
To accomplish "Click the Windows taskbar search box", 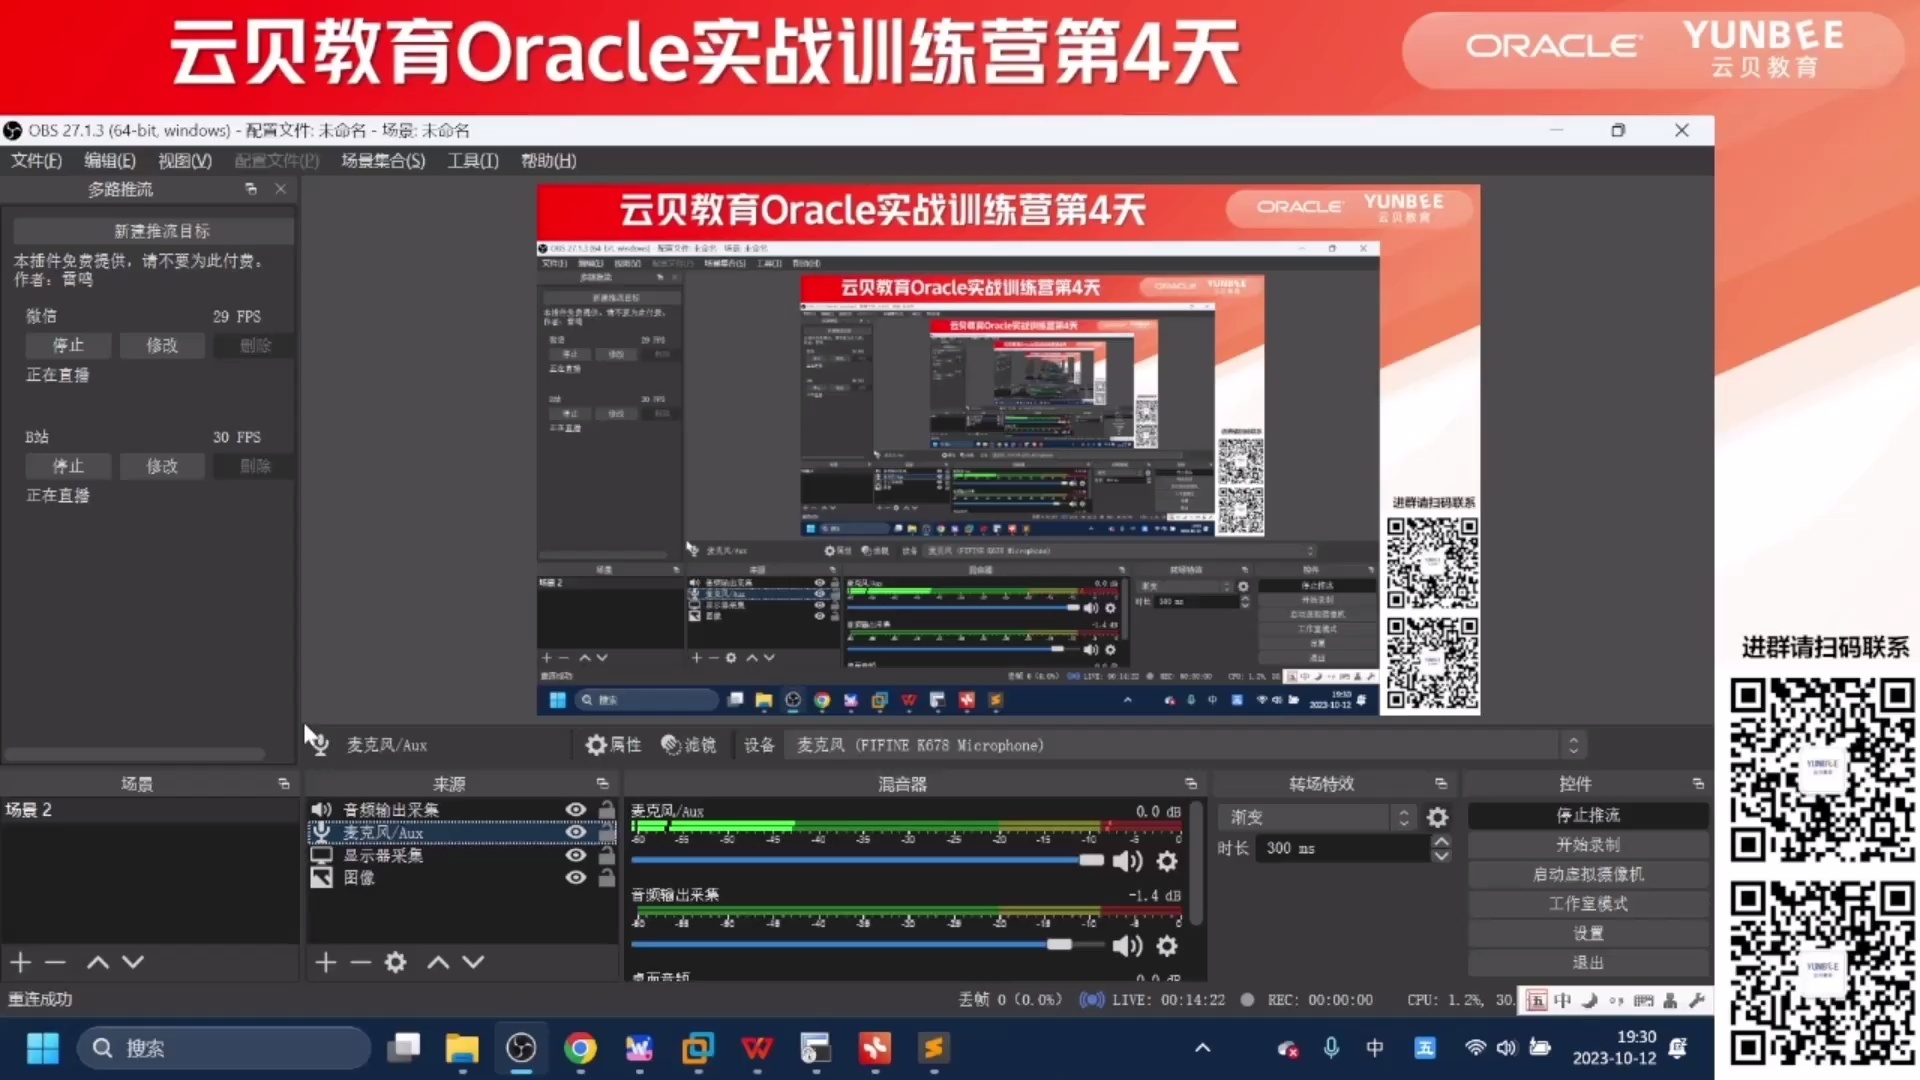I will click(225, 1047).
